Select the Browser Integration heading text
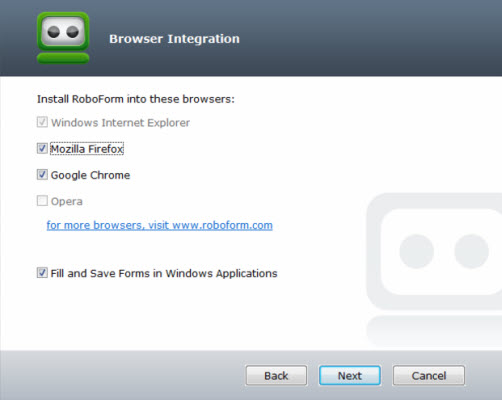Viewport: 502px width, 400px height. pos(174,39)
